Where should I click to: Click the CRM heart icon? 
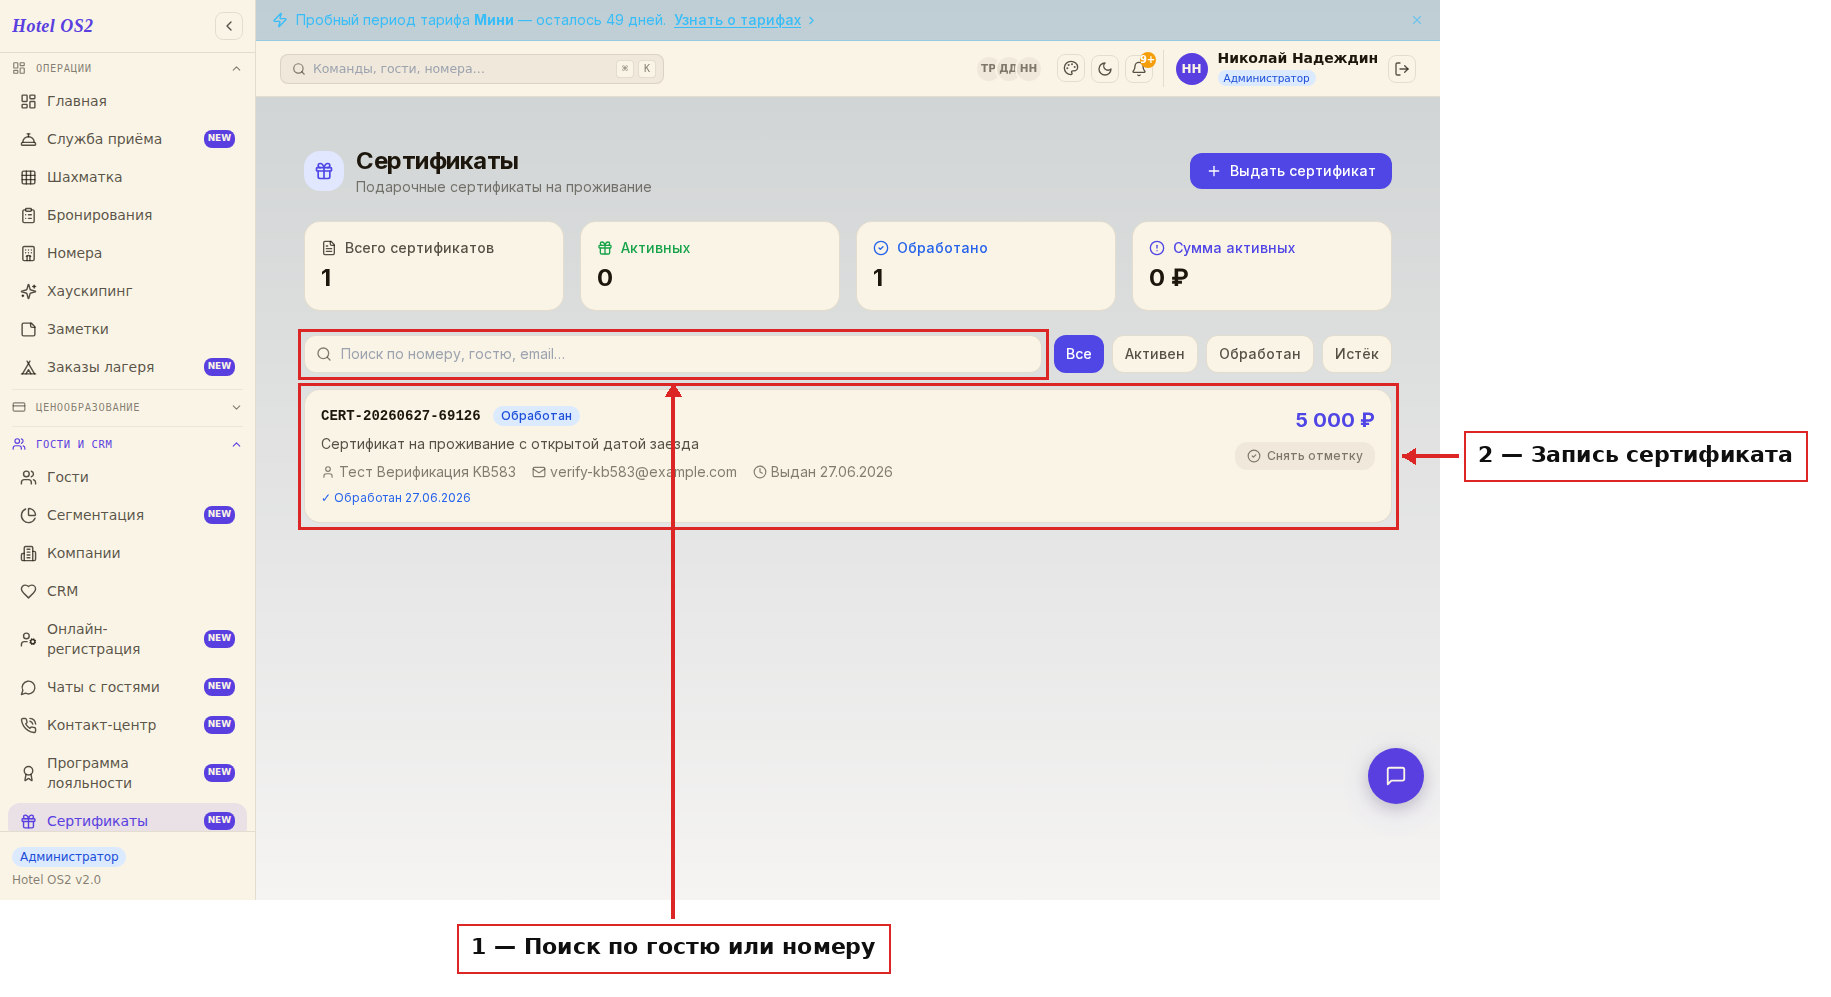[x=29, y=591]
